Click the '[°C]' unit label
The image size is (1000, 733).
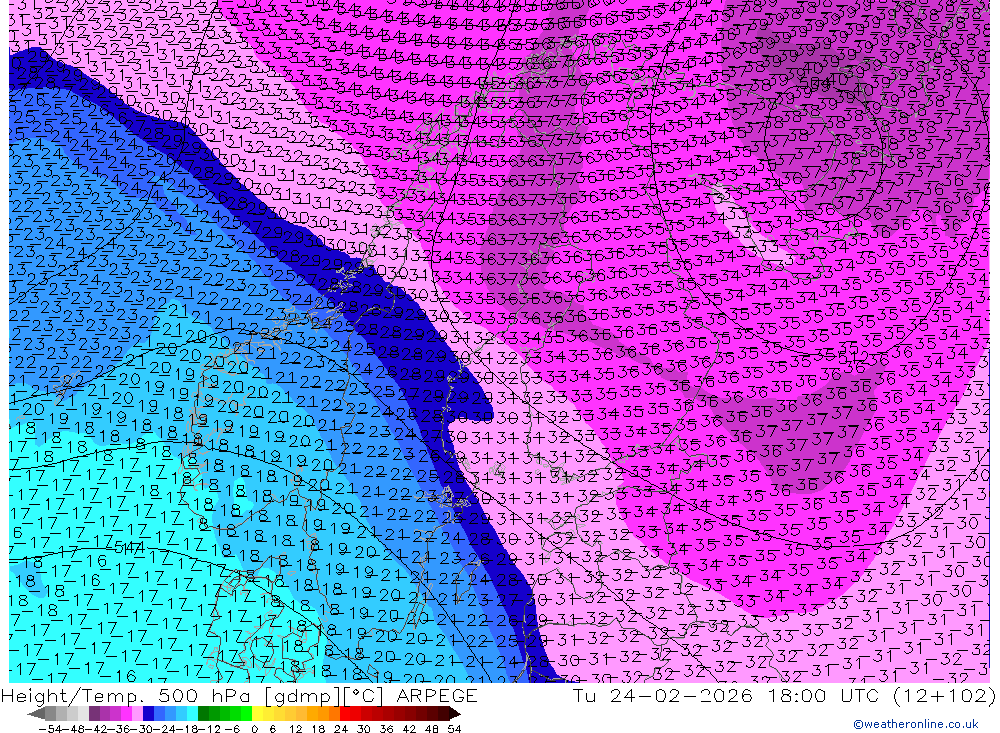(x=364, y=696)
